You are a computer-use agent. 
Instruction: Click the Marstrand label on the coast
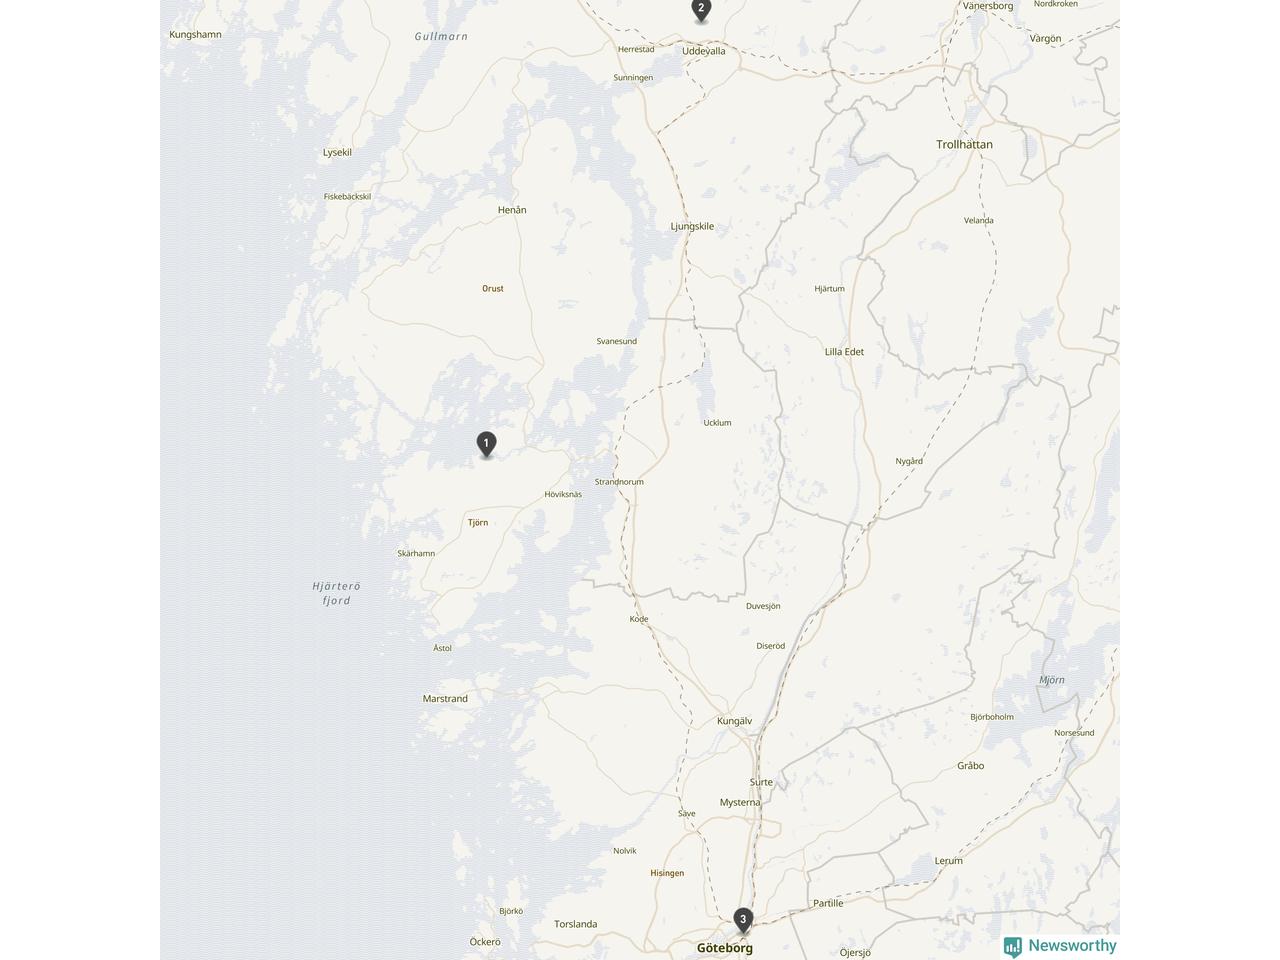point(445,699)
